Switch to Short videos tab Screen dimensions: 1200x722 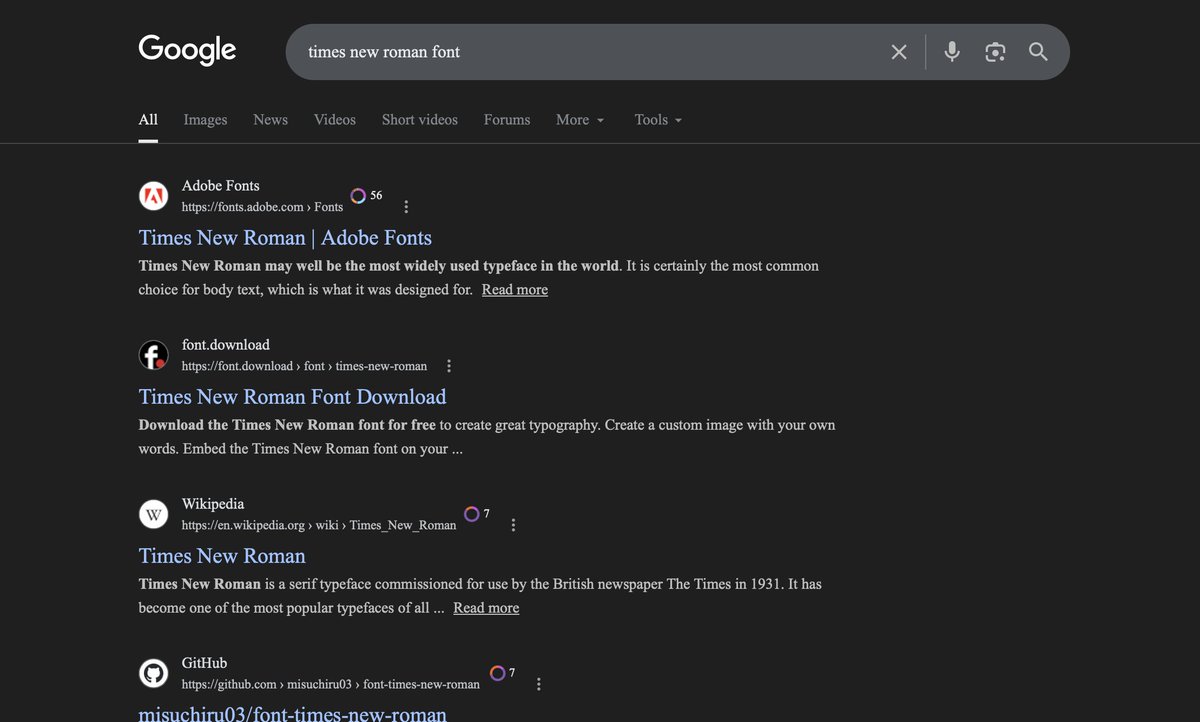420,120
